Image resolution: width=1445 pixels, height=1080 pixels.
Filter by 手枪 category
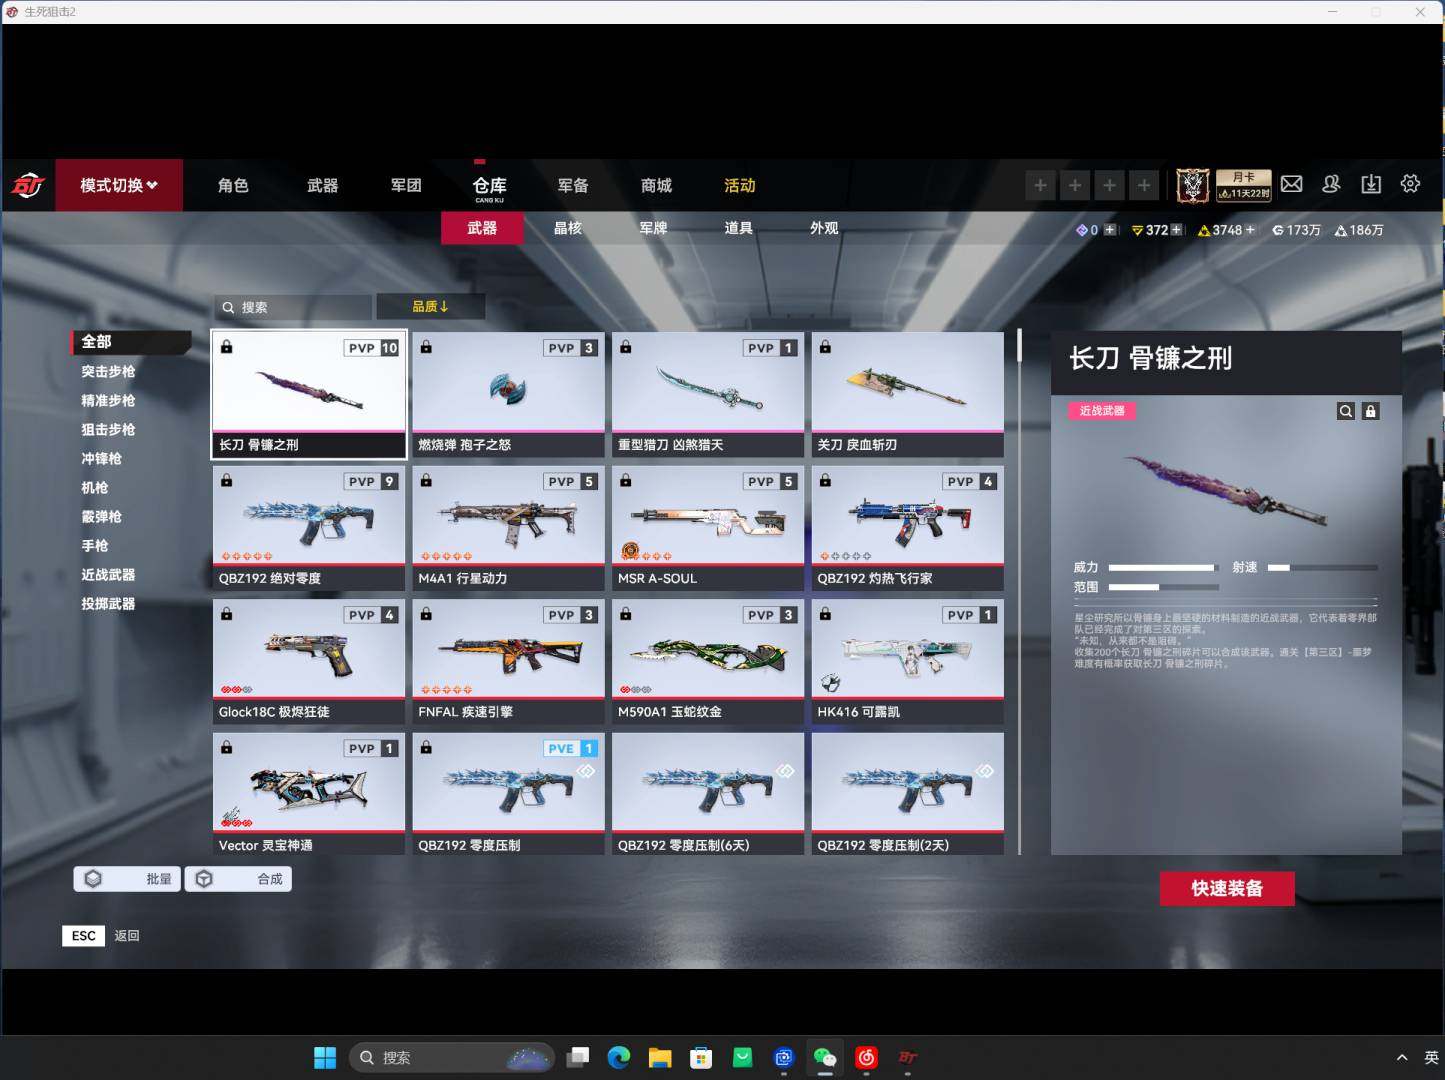point(94,545)
